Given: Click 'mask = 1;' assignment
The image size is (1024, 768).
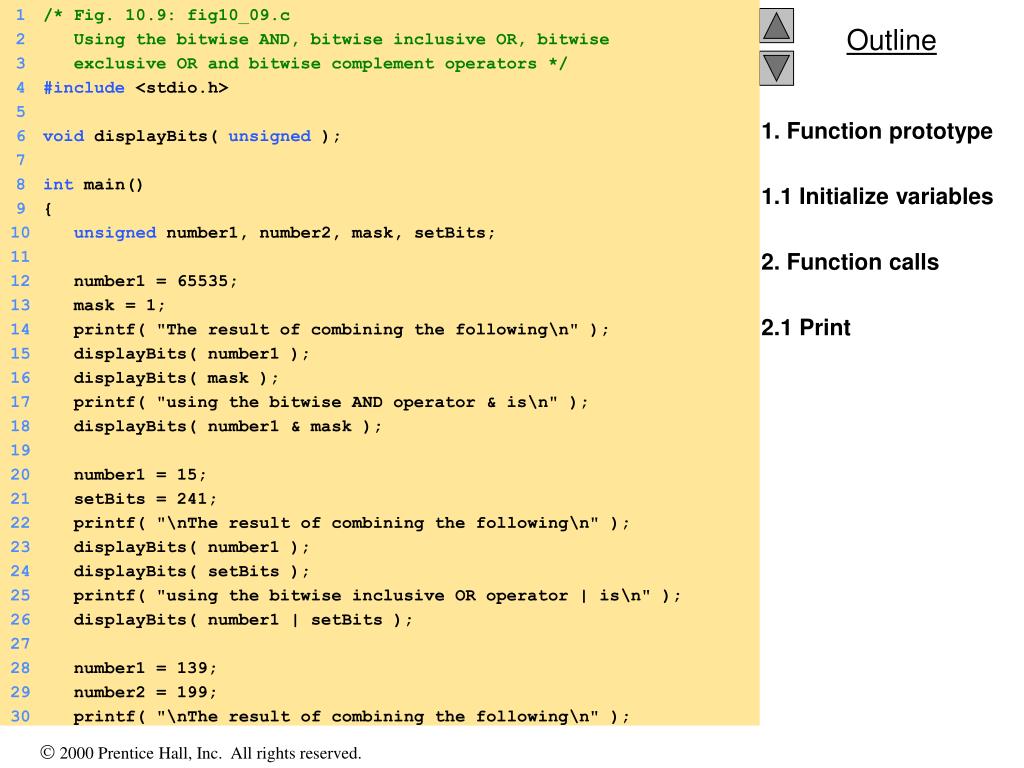Looking at the screenshot, I should [119, 305].
